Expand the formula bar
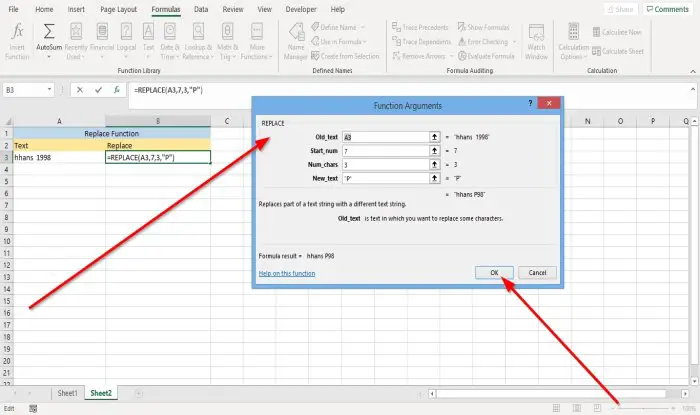 click(693, 89)
